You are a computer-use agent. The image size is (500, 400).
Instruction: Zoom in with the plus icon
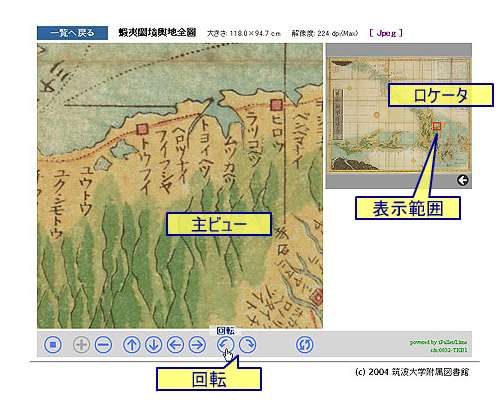81,345
